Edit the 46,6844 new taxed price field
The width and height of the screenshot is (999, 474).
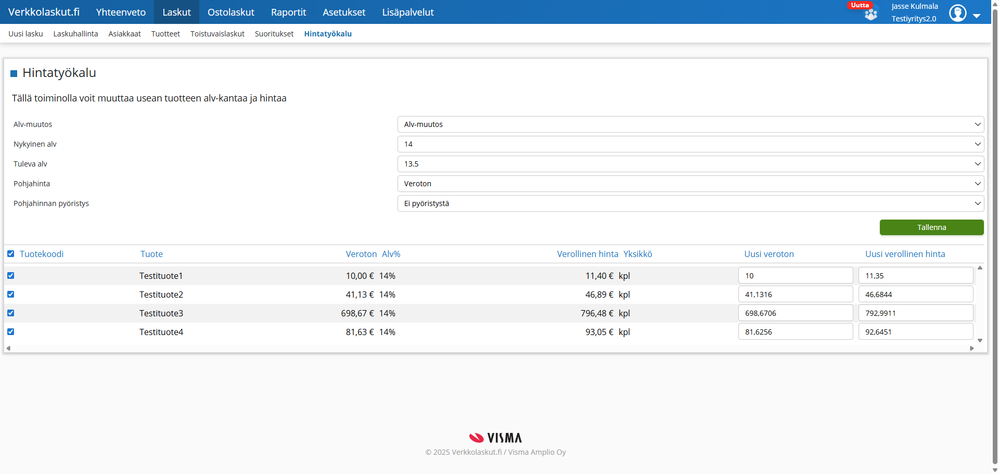(916, 294)
